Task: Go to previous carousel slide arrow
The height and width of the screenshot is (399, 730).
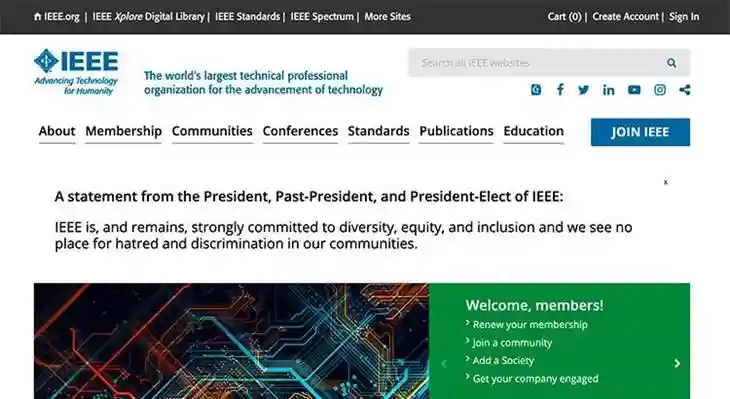Action: (444, 363)
